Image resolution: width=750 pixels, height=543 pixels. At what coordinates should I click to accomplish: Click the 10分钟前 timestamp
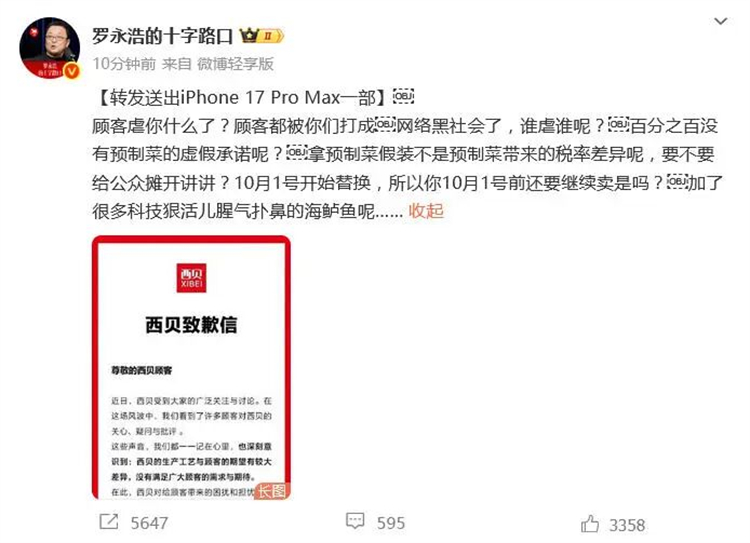pos(124,64)
